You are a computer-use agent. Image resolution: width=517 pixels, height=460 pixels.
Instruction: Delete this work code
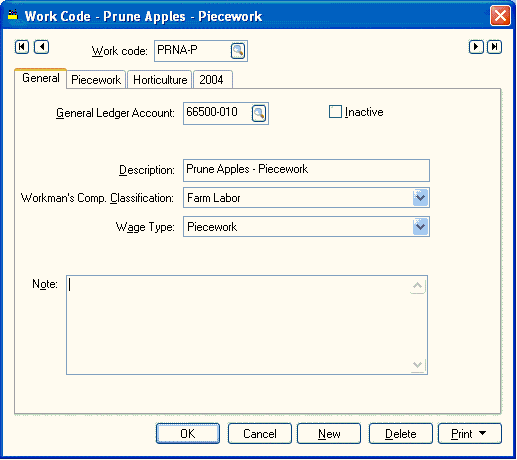(401, 433)
